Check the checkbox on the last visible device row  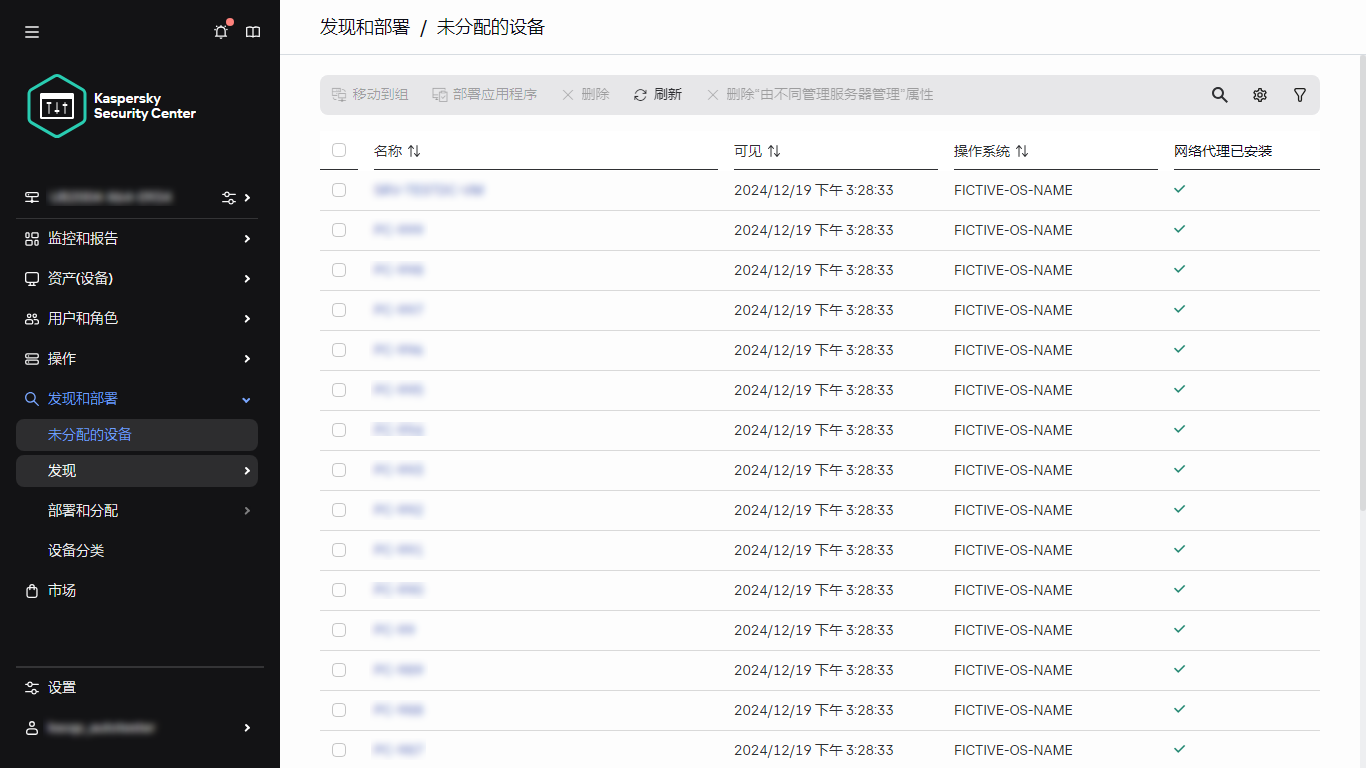click(339, 749)
